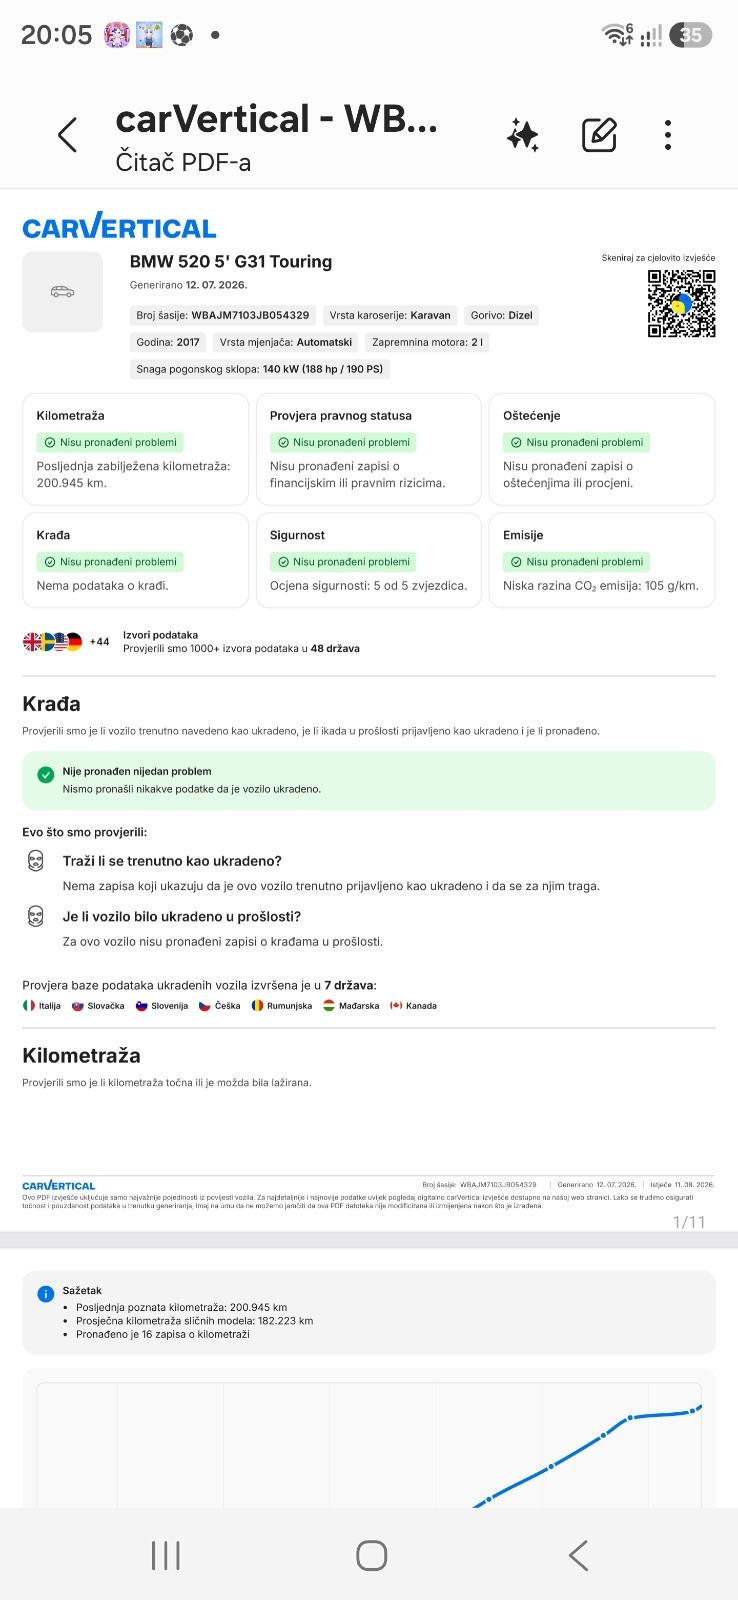Tap the carVertical logo at top
Screen dimensions: 738x1600
click(119, 227)
